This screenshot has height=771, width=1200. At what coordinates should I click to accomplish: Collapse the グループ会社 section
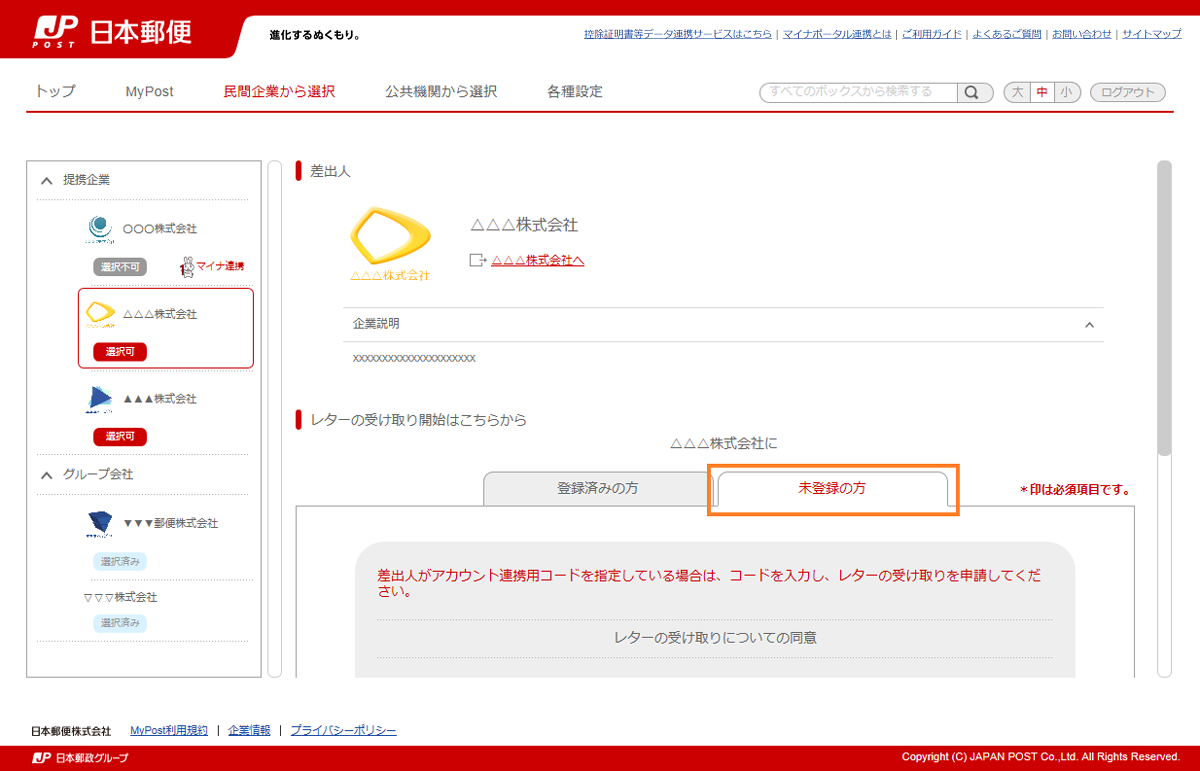click(x=46, y=475)
